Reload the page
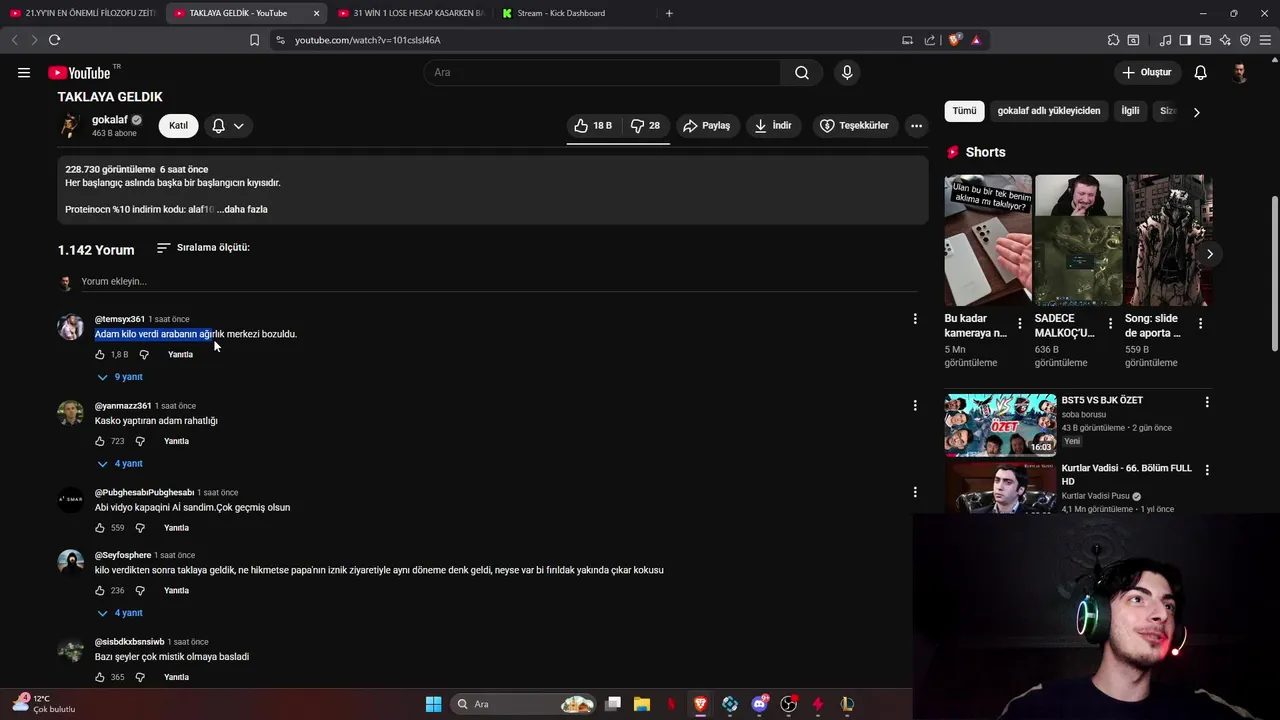 point(54,40)
